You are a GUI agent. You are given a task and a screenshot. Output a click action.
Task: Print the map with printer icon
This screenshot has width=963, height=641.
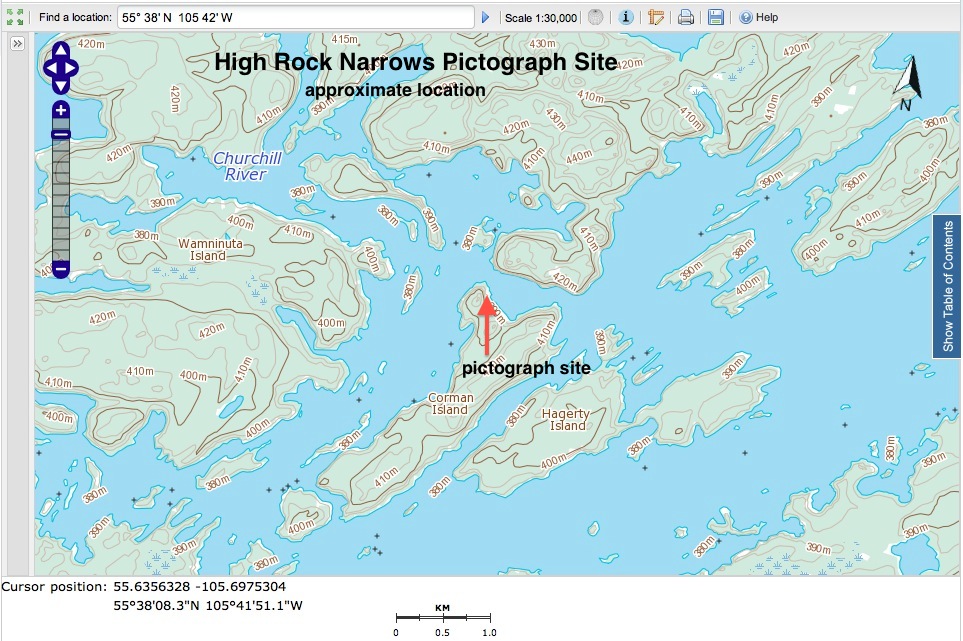click(x=686, y=17)
